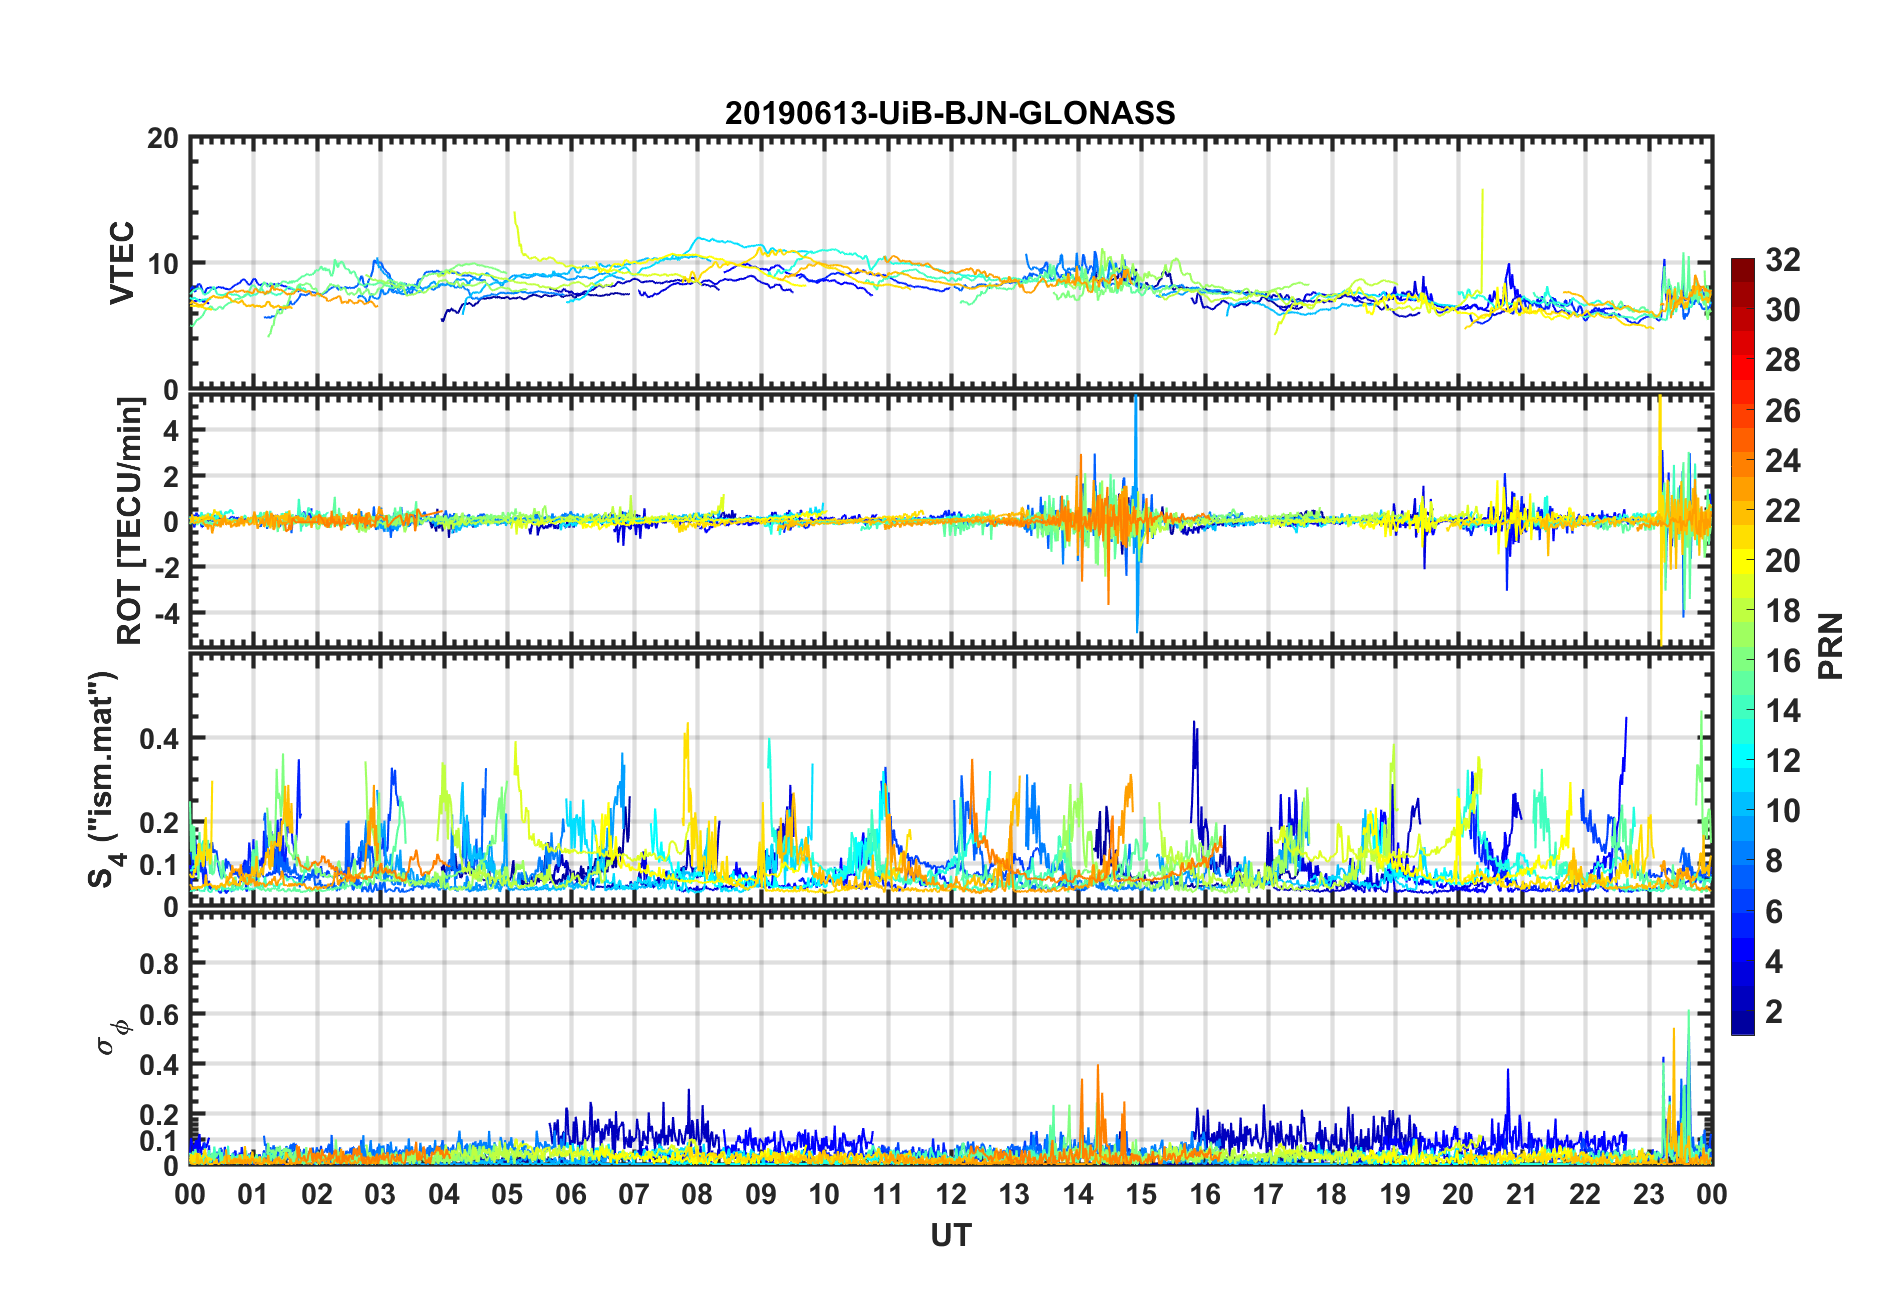The height and width of the screenshot is (1292, 1902).
Task: Click x-axis tick label 07
Action: pos(634,1194)
